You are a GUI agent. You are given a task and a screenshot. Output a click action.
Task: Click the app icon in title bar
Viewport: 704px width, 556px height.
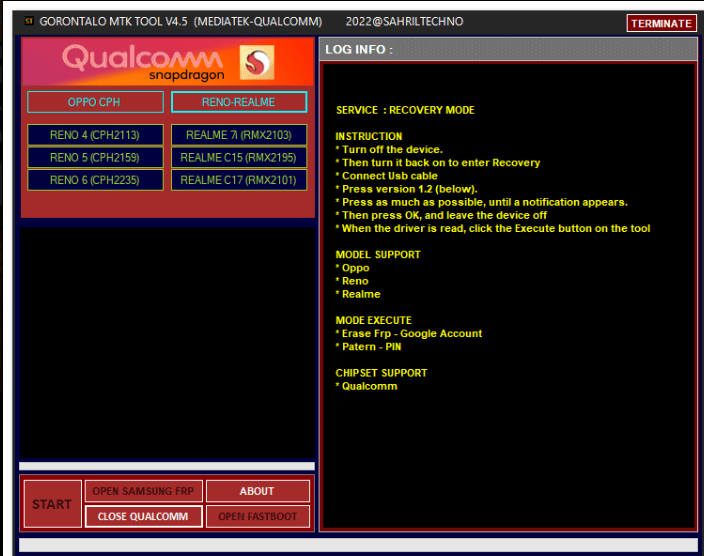click(x=29, y=21)
